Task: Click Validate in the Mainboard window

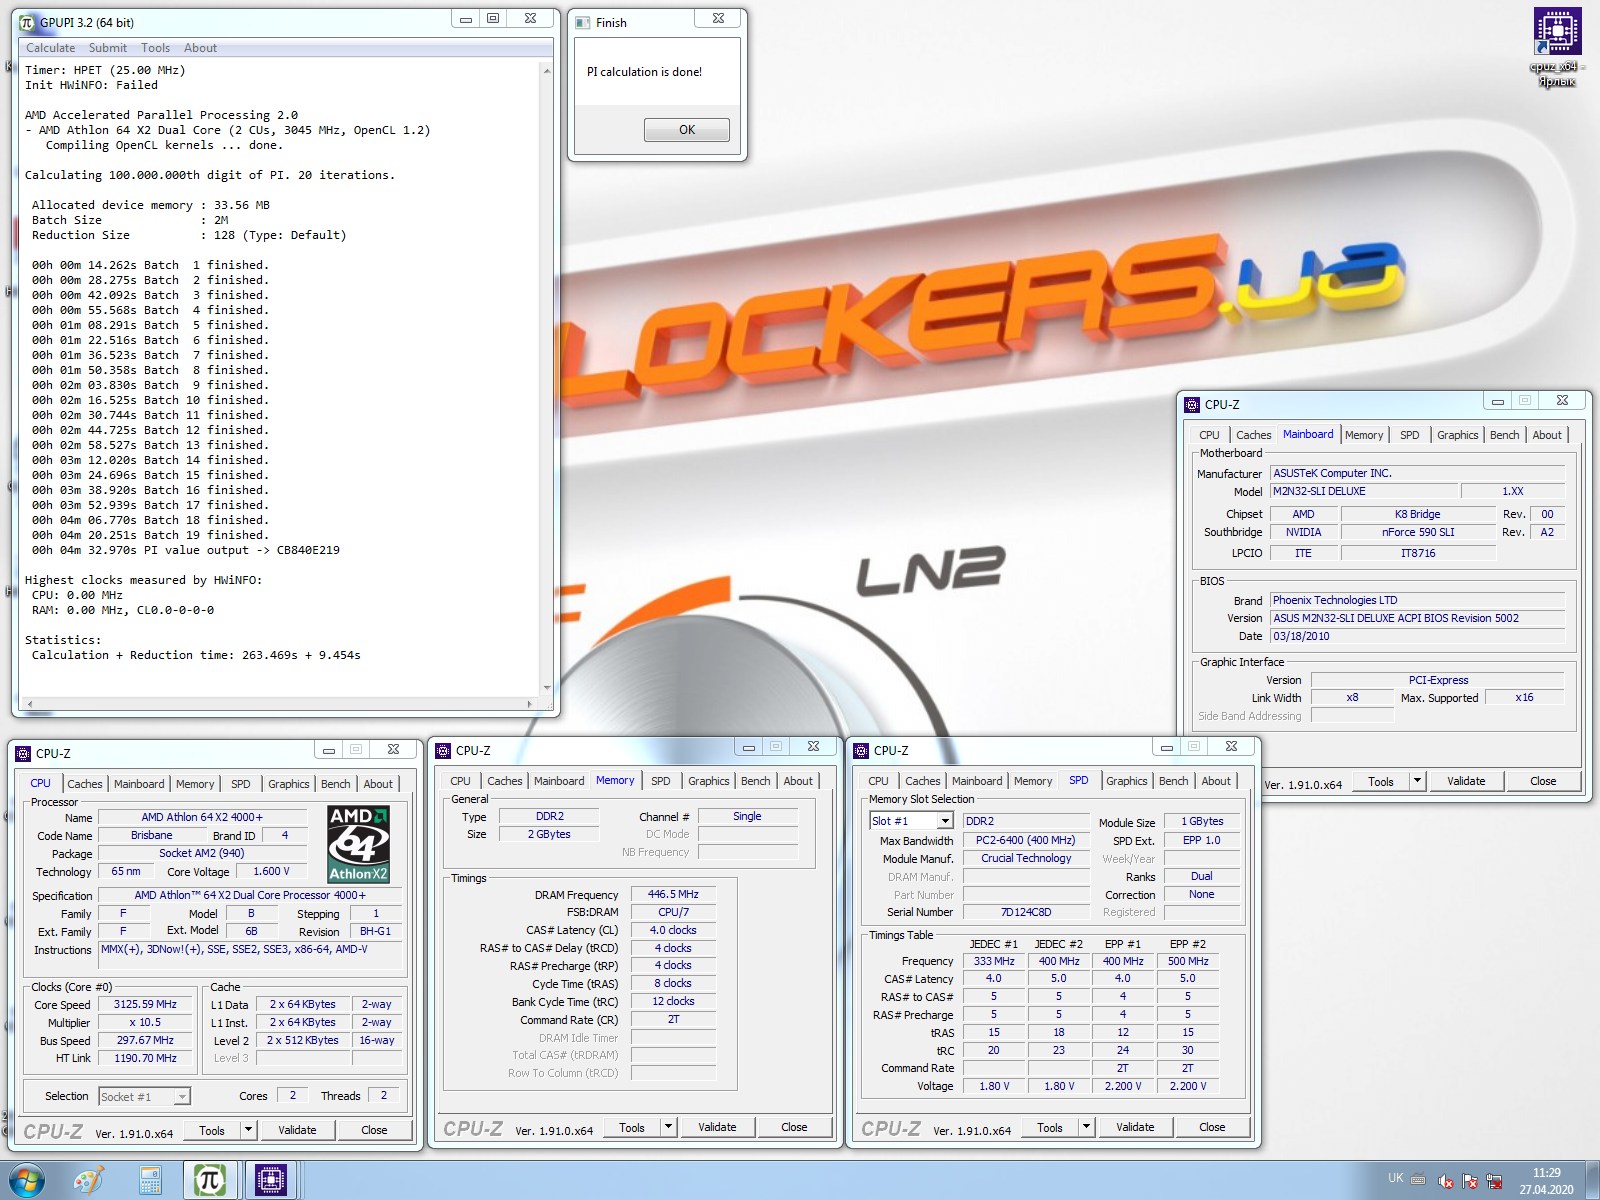Action: click(1466, 781)
